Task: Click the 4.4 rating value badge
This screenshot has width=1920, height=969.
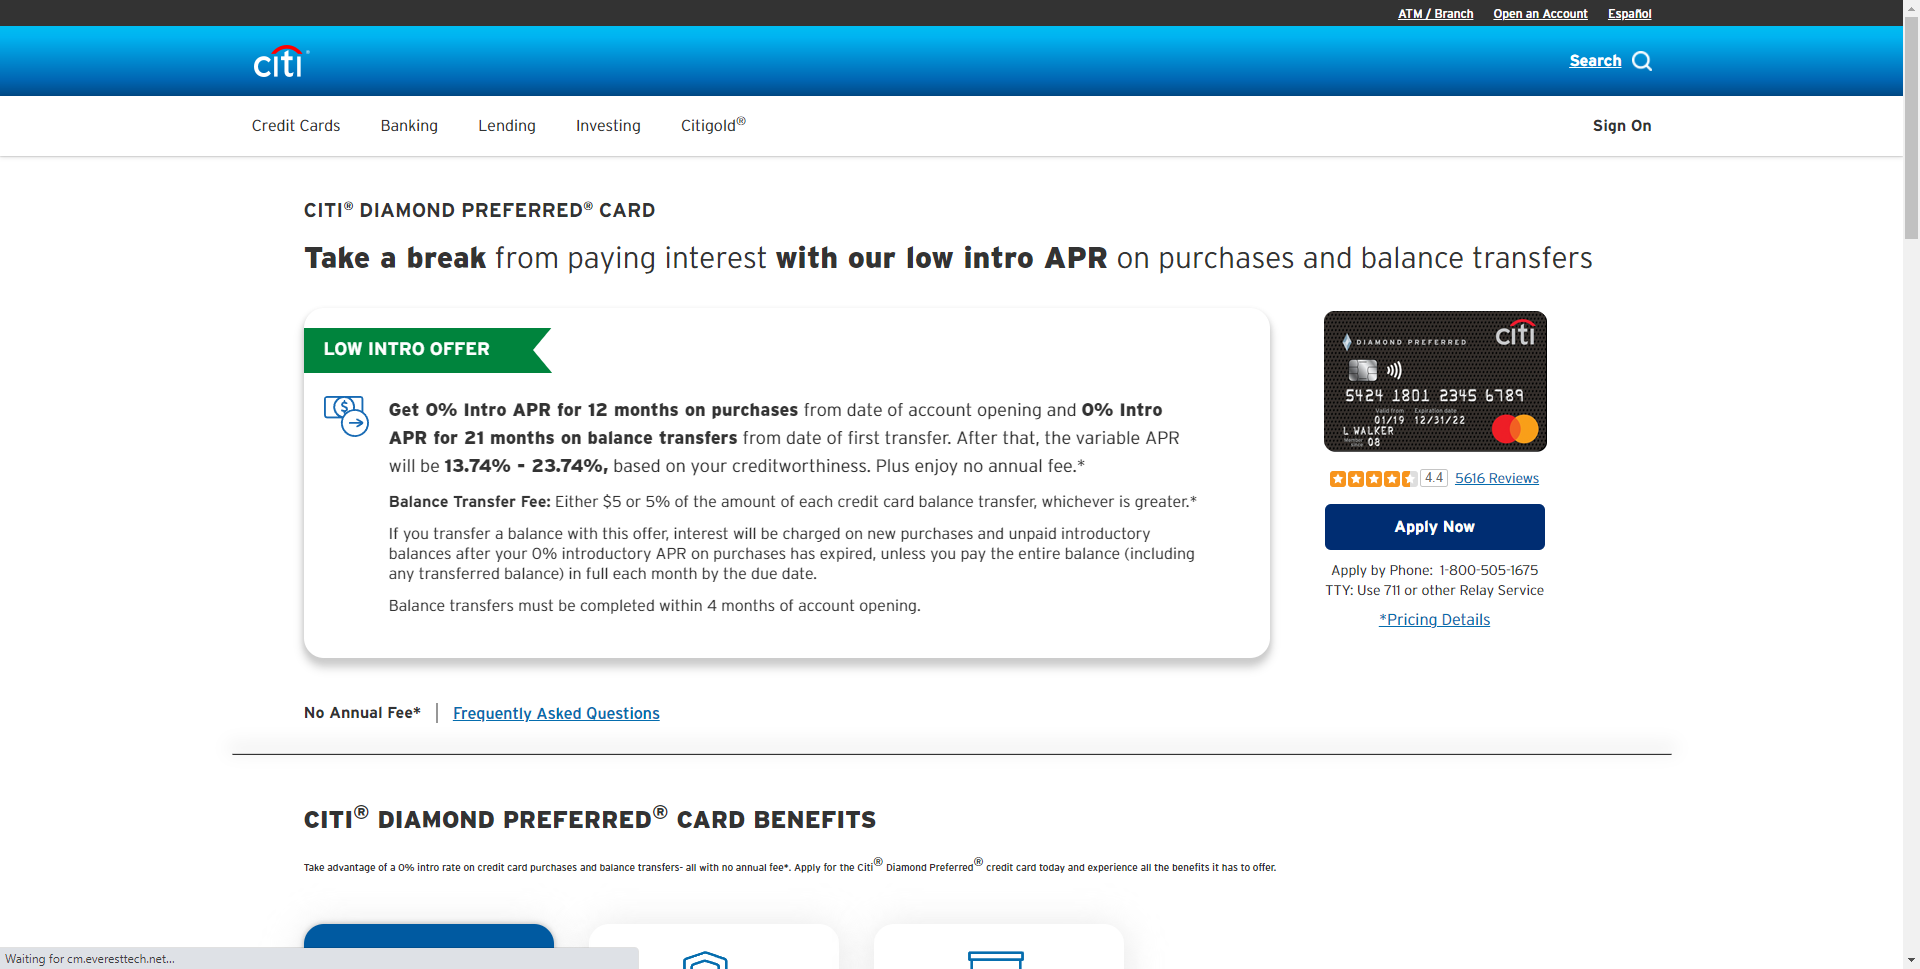Action: pos(1434,478)
